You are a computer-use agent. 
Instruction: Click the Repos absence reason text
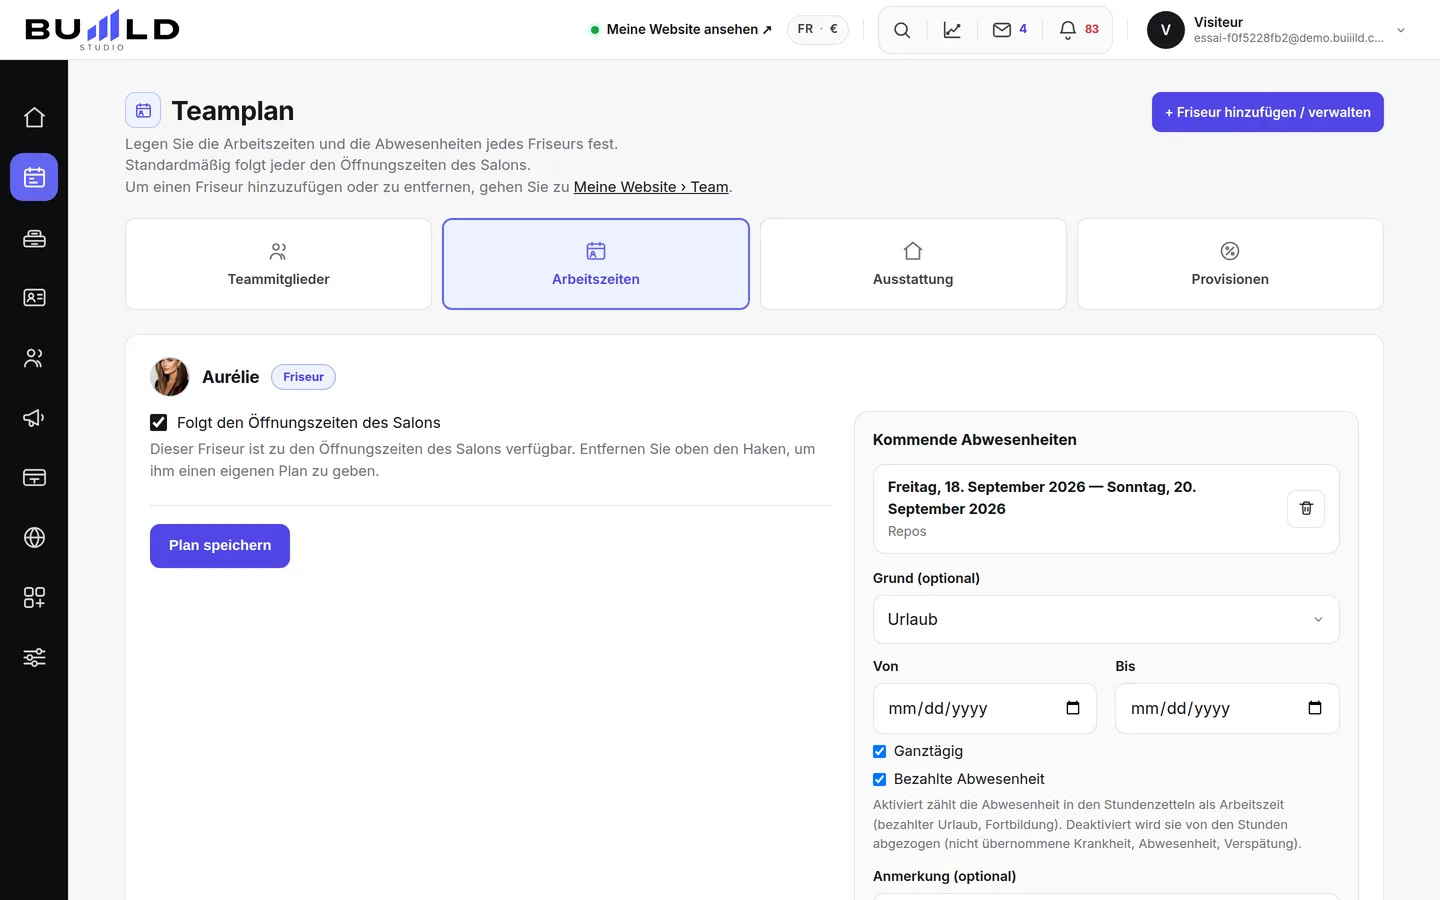click(907, 532)
